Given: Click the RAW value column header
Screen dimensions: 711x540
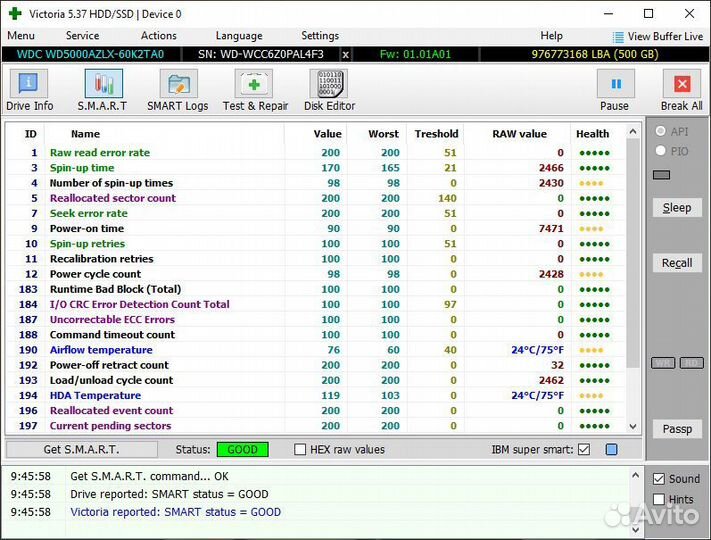Looking at the screenshot, I should (x=519, y=134).
